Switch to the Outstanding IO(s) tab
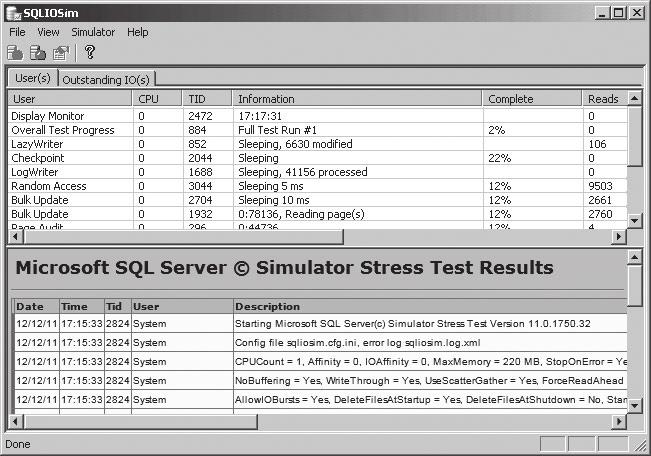The width and height of the screenshot is (651, 456). tap(106, 79)
